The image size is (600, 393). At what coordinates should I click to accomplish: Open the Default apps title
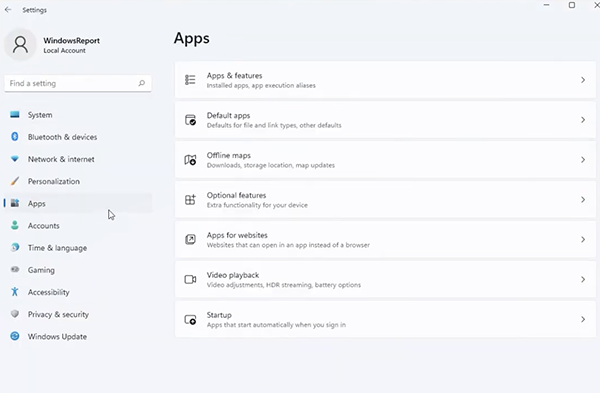(228, 115)
